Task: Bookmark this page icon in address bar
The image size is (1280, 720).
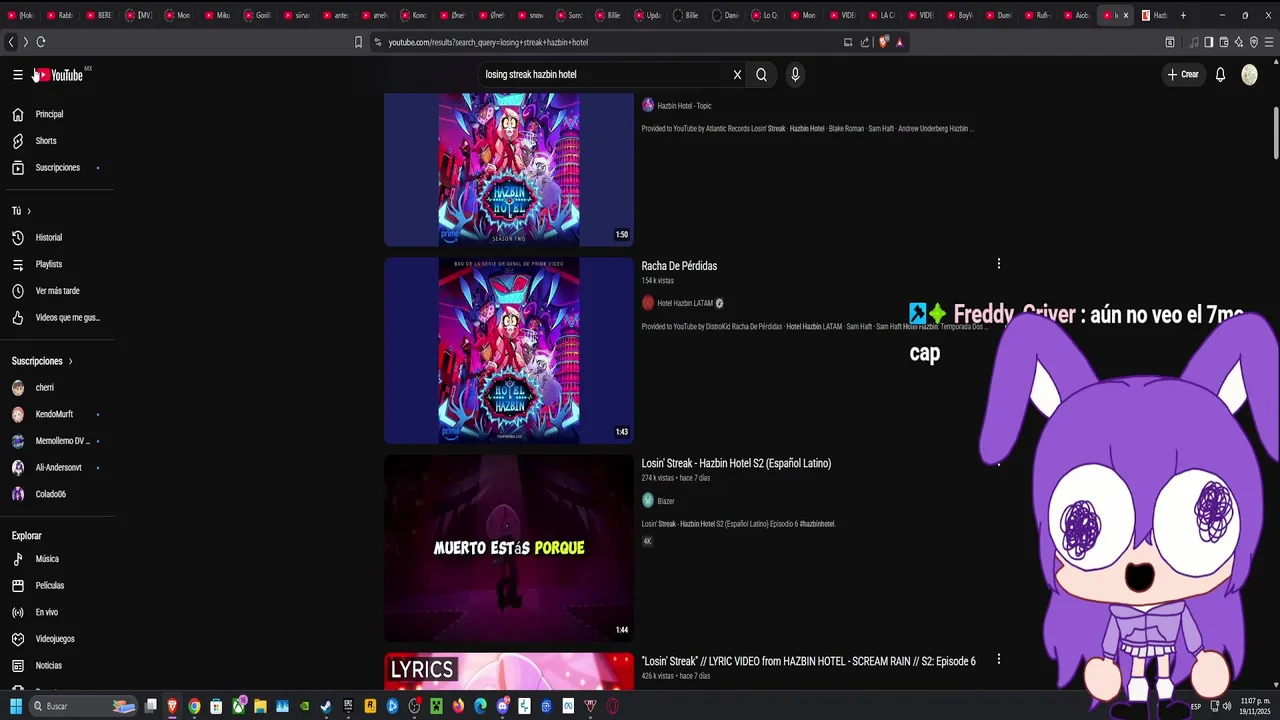Action: pyautogui.click(x=358, y=42)
